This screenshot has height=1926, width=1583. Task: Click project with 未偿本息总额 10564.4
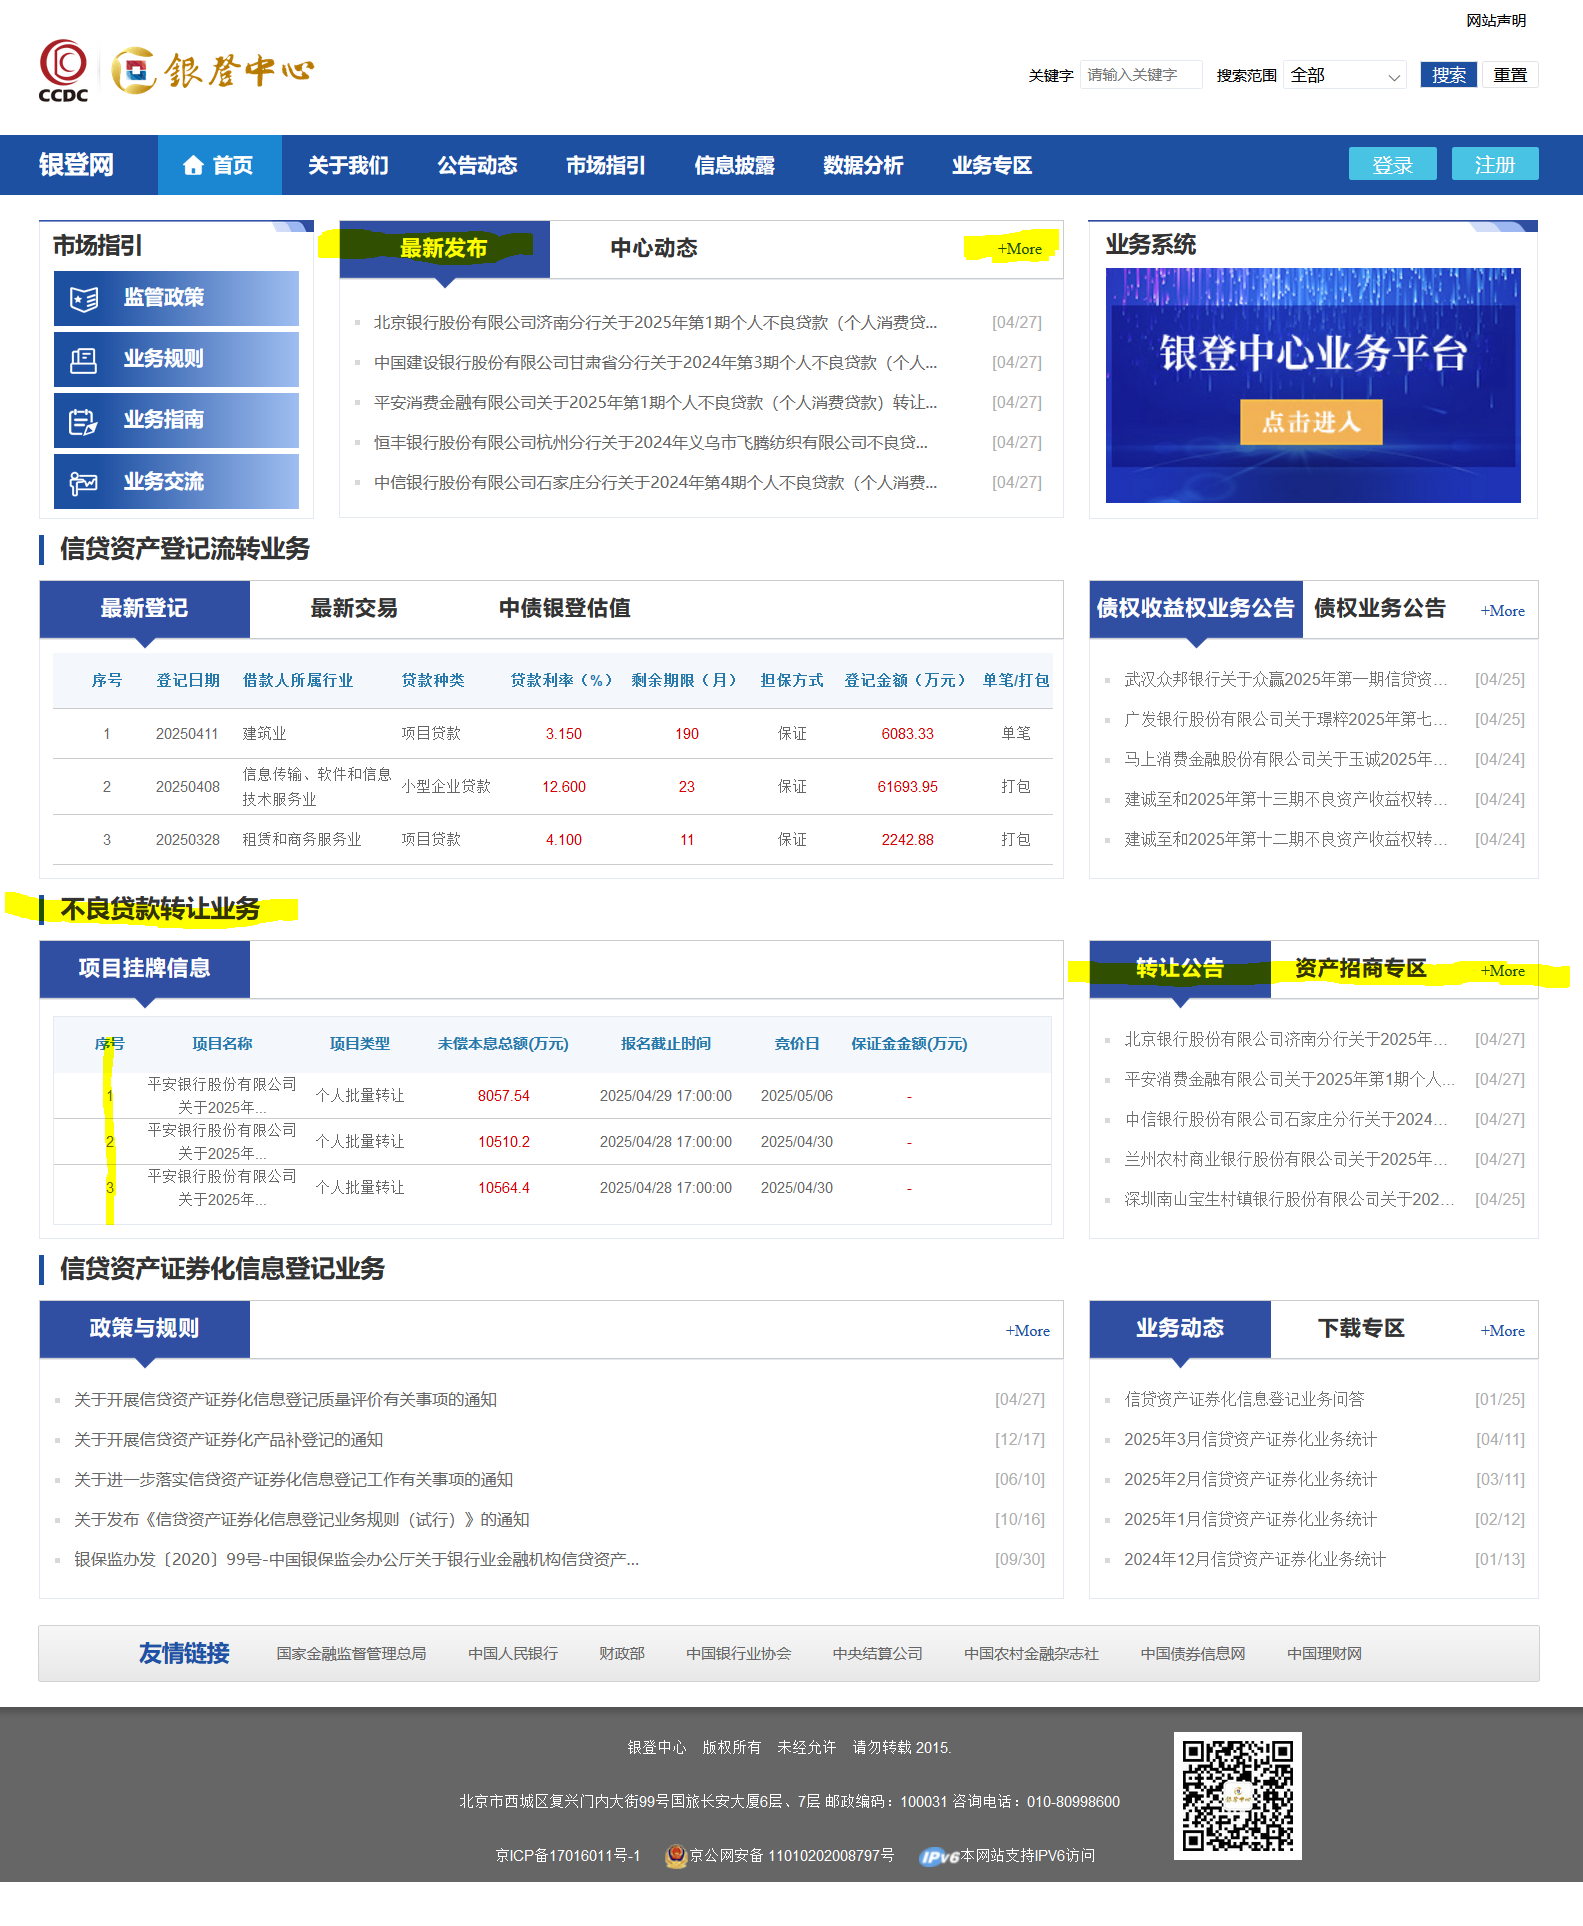(552, 1188)
